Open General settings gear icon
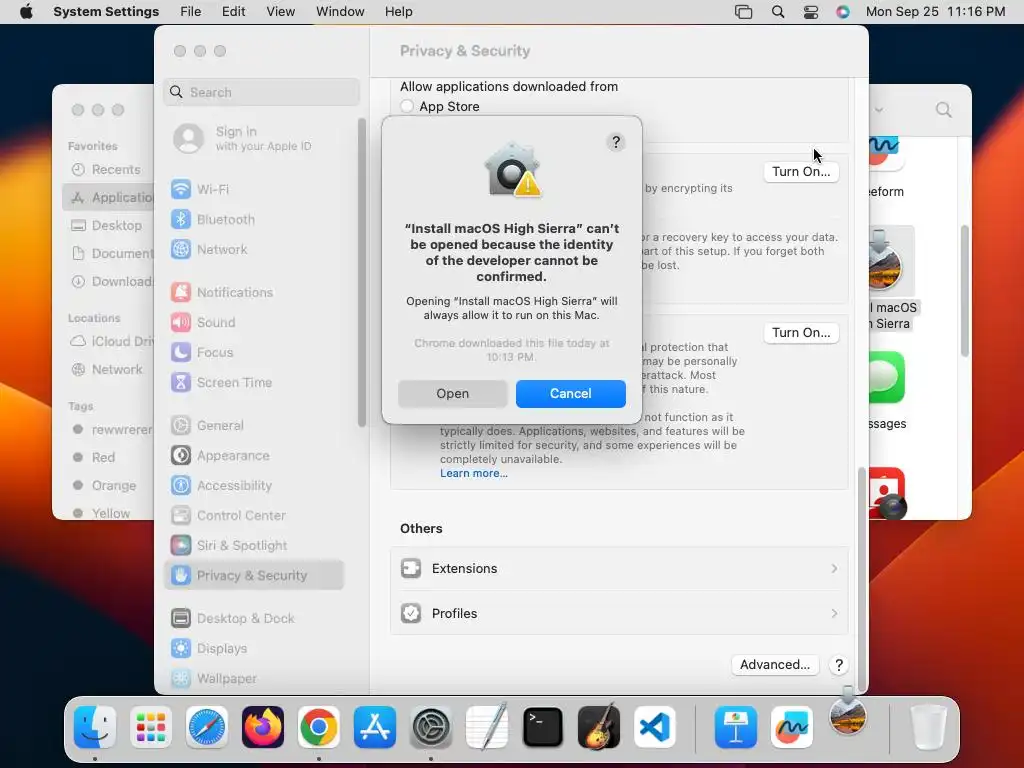Image resolution: width=1024 pixels, height=768 pixels. [181, 426]
